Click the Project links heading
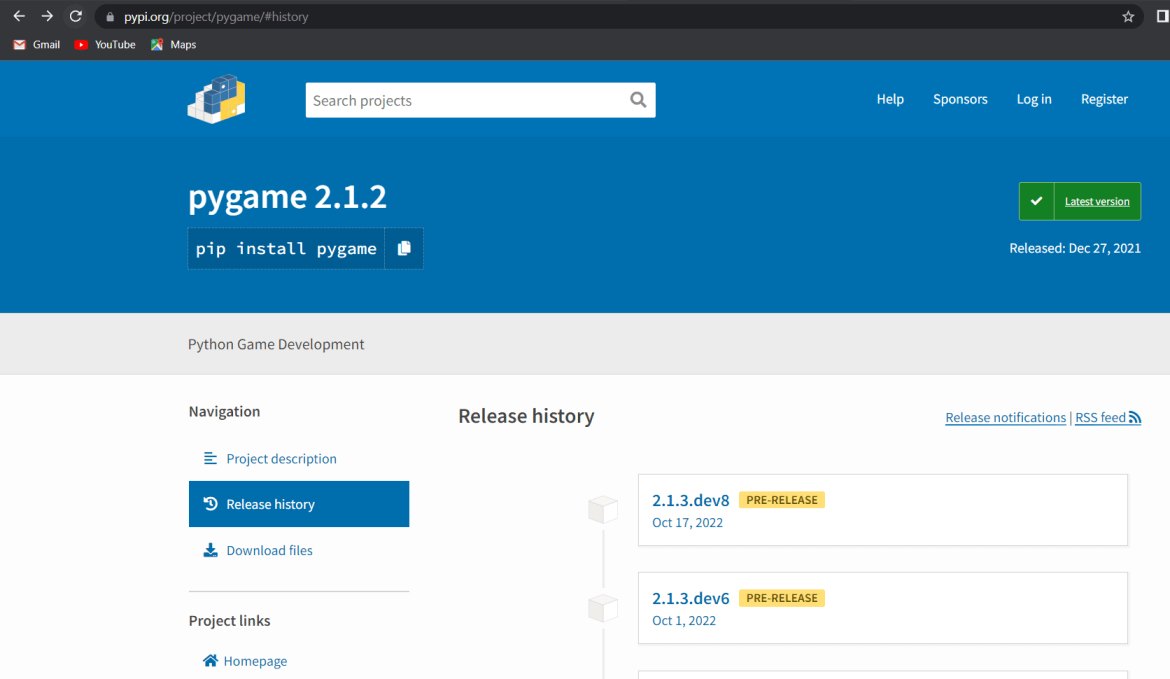Screen dimensions: 1170x679 pos(229,621)
